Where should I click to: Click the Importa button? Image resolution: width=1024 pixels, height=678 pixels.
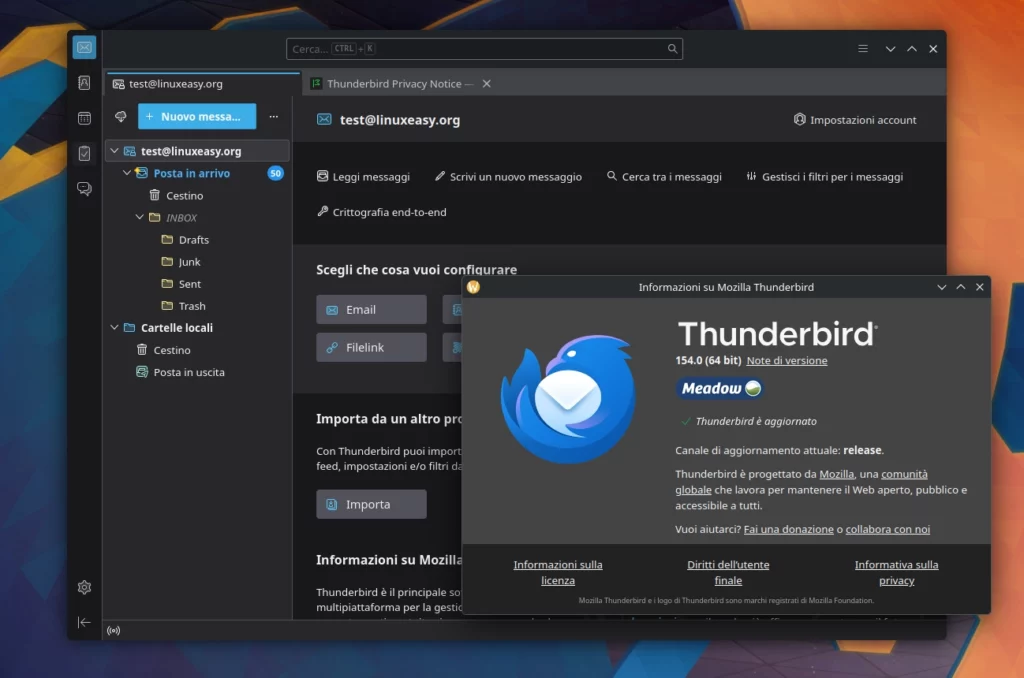coord(371,504)
